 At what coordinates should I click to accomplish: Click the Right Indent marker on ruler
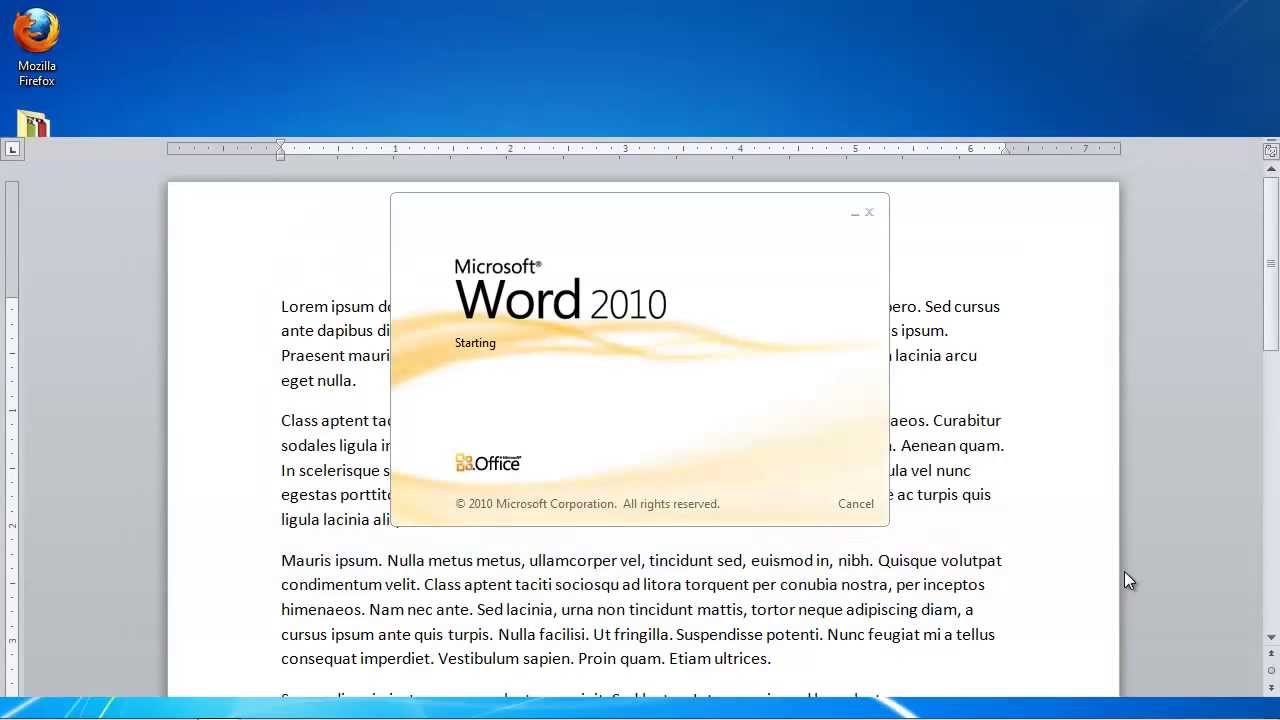(1006, 150)
